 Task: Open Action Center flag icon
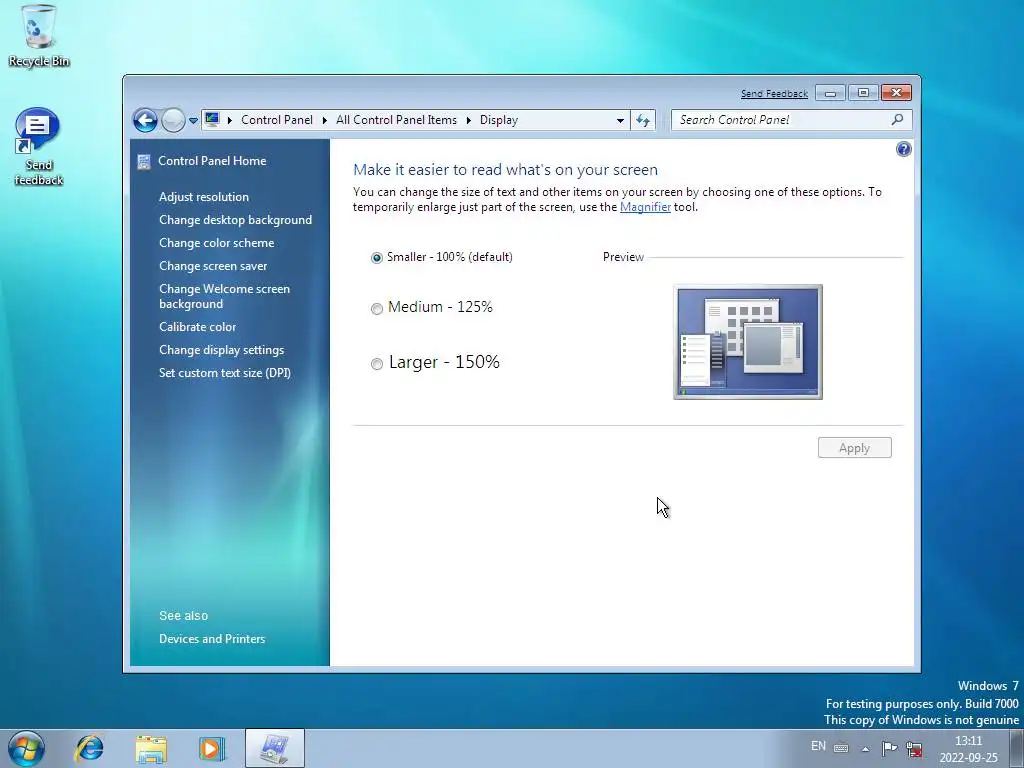[889, 748]
